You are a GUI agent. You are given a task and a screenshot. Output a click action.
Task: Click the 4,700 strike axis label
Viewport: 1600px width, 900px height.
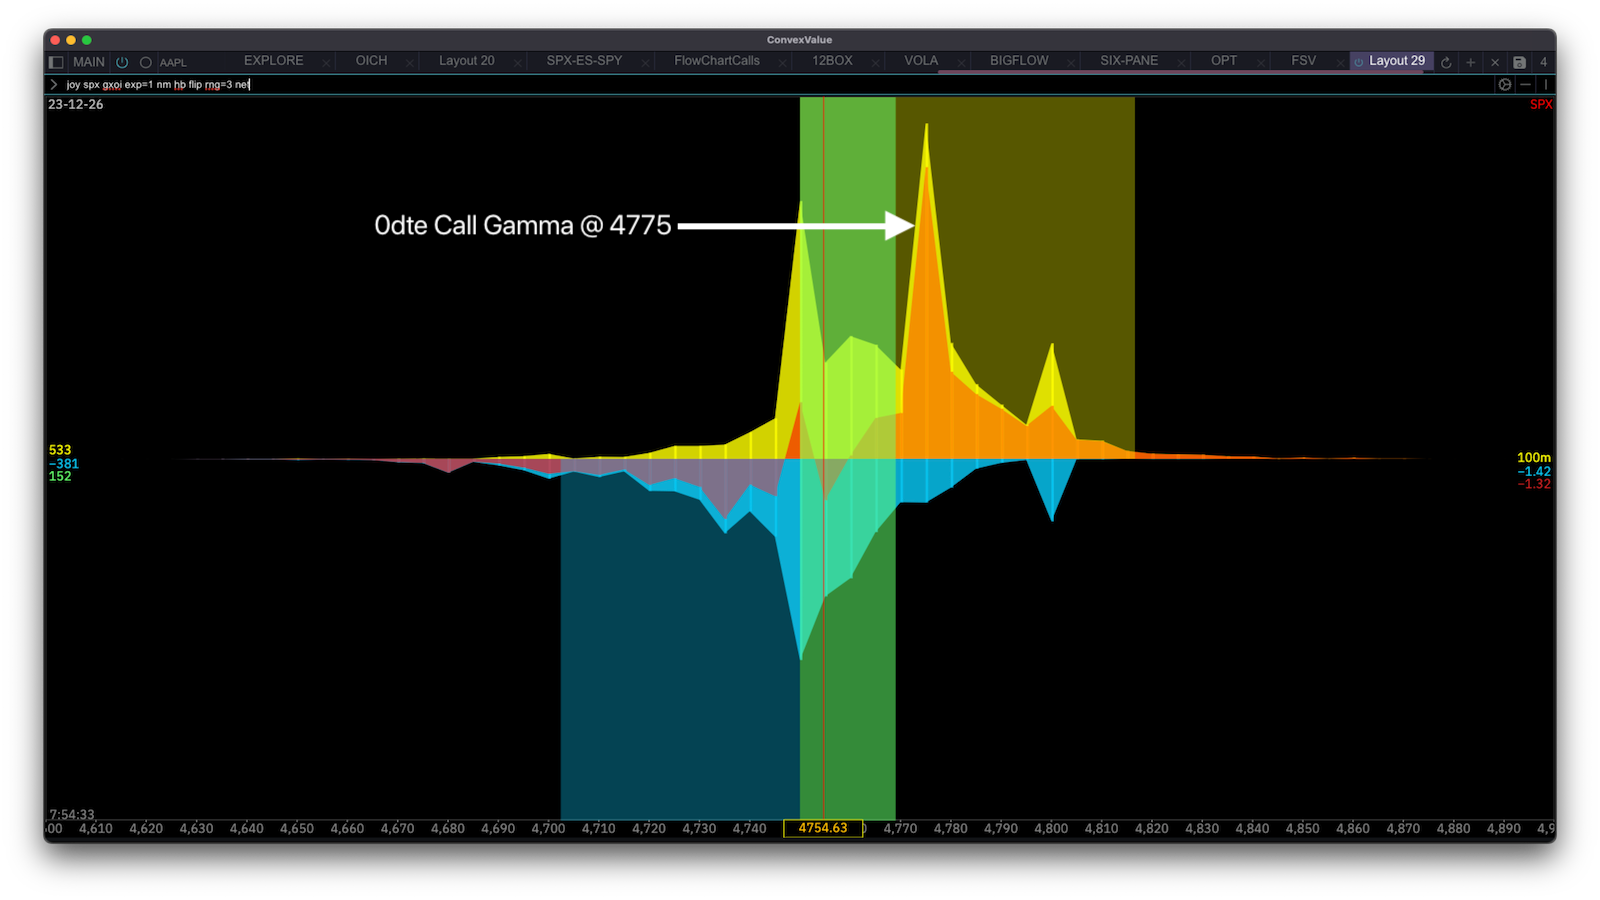pyautogui.click(x=548, y=829)
